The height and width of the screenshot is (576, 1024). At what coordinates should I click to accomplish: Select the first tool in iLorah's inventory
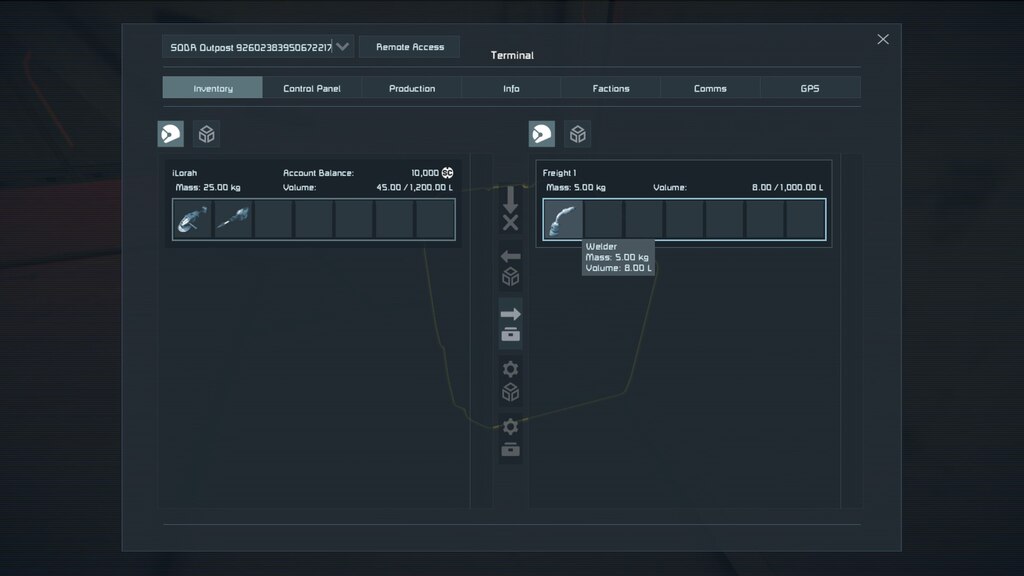tap(192, 219)
